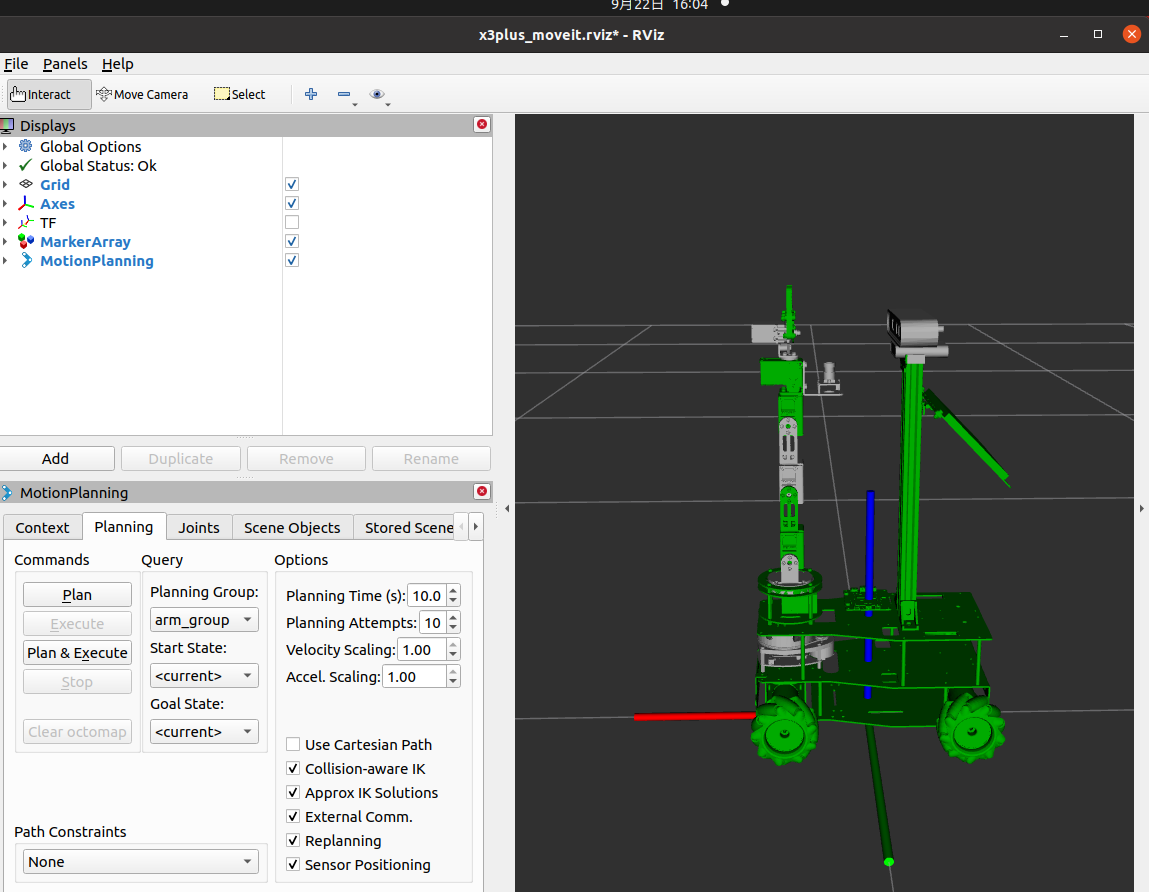Click the Global Status checkmark icon

pyautogui.click(x=26, y=166)
